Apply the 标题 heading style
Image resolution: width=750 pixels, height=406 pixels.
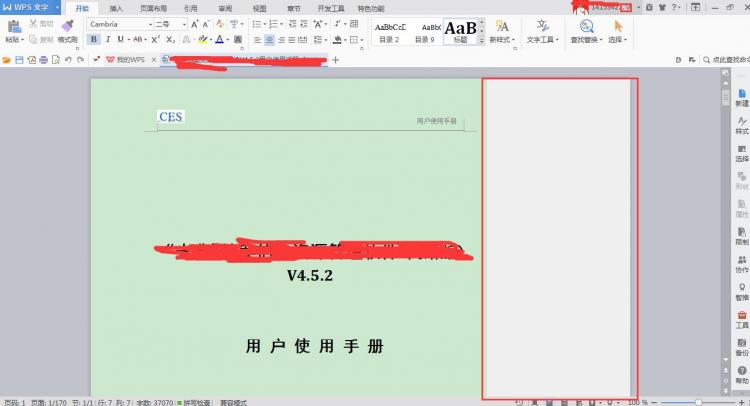click(461, 33)
